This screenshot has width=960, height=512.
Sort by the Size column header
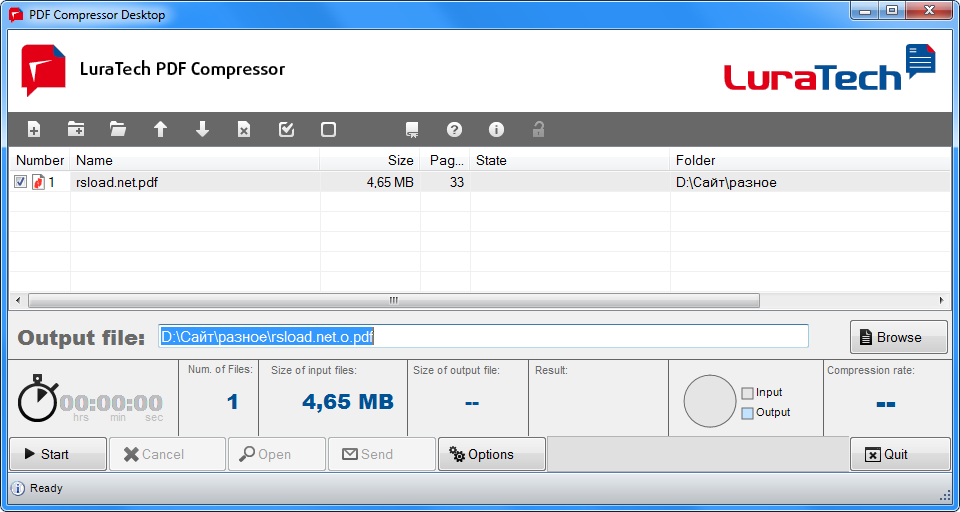(x=370, y=160)
